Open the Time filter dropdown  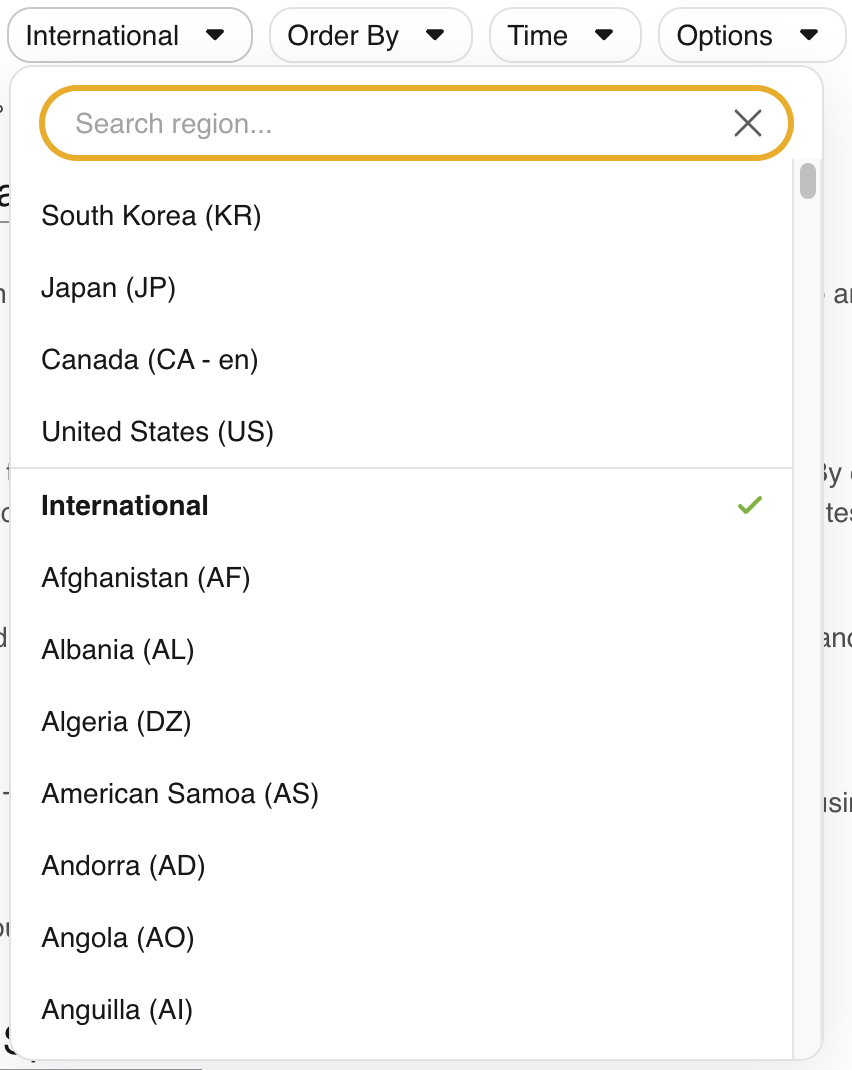click(565, 35)
